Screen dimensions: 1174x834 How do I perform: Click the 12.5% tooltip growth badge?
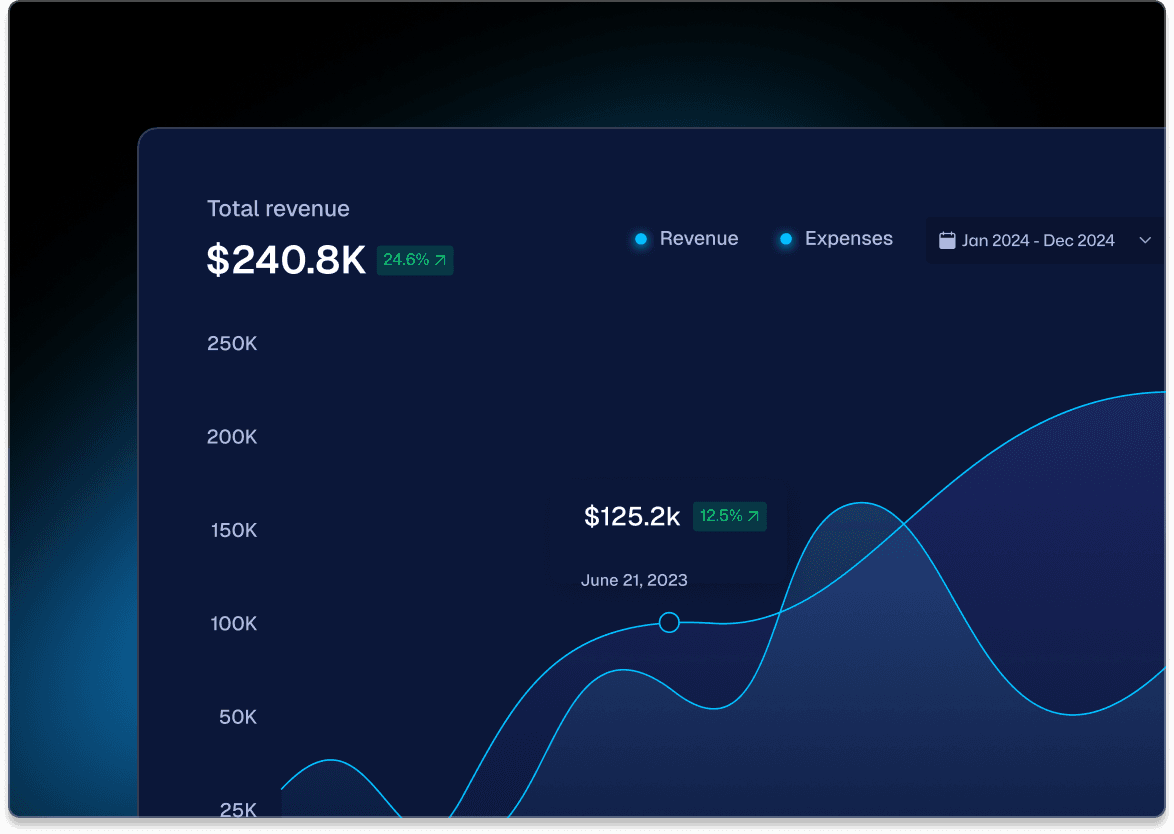729,516
